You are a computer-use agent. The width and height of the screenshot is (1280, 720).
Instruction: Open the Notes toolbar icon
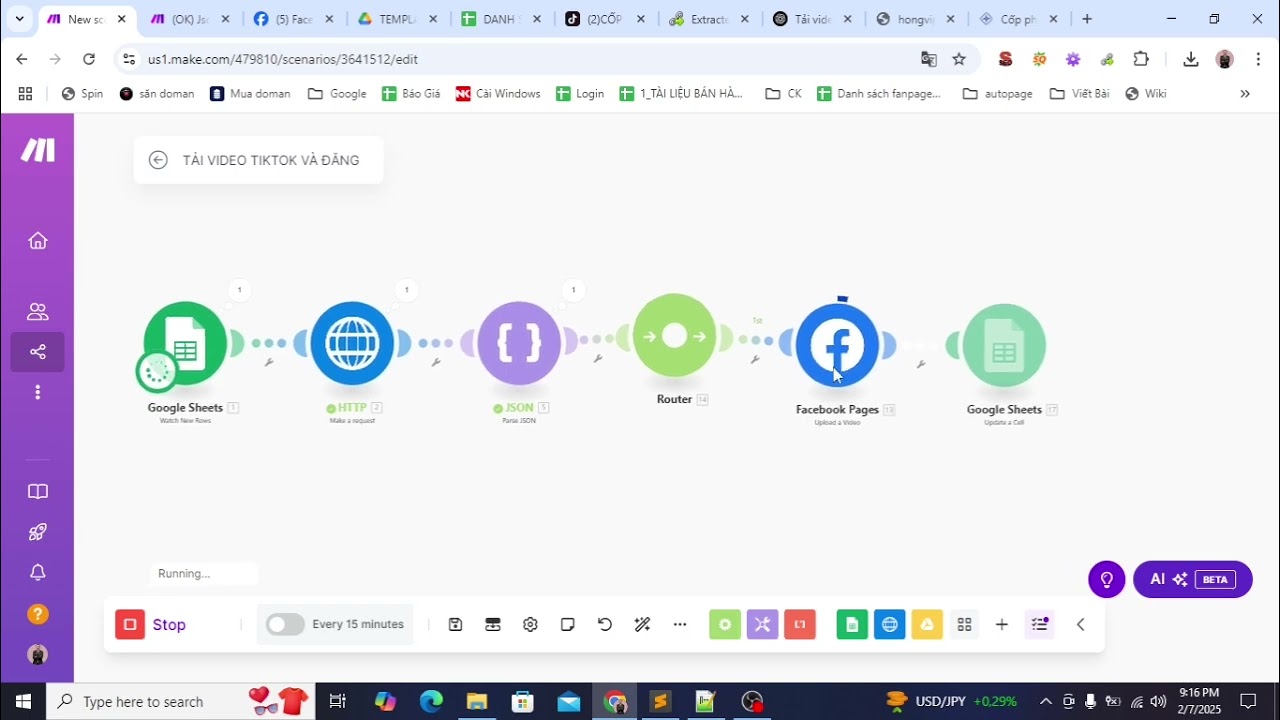coord(568,624)
